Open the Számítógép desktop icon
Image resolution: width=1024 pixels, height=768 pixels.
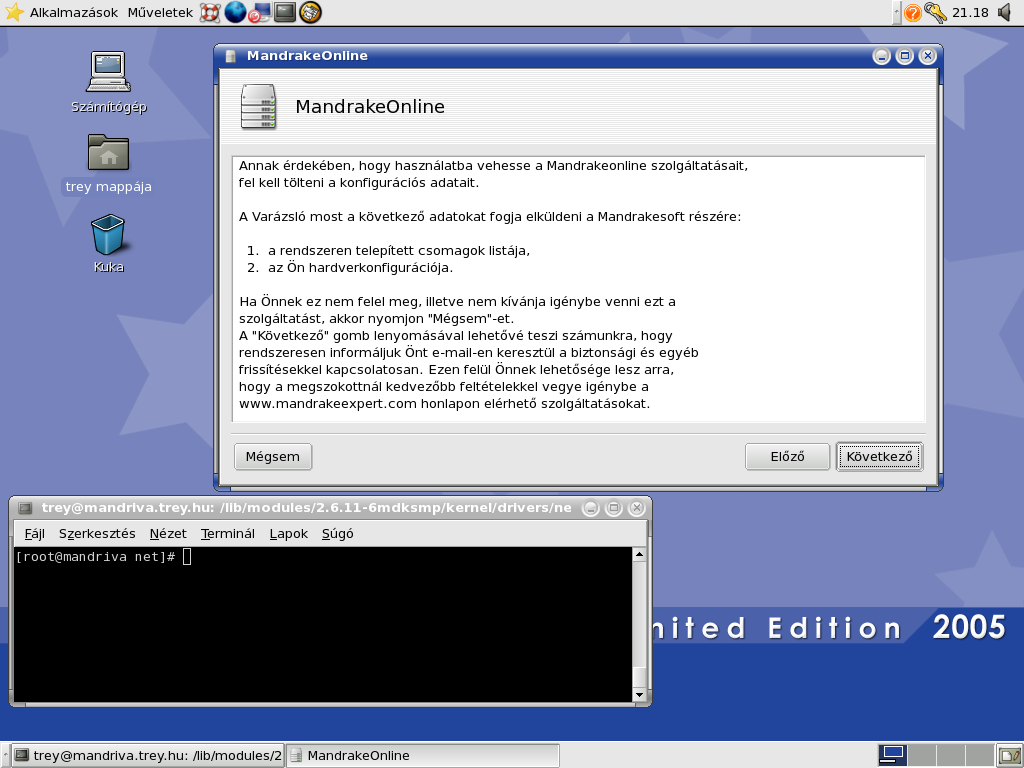pos(108,72)
